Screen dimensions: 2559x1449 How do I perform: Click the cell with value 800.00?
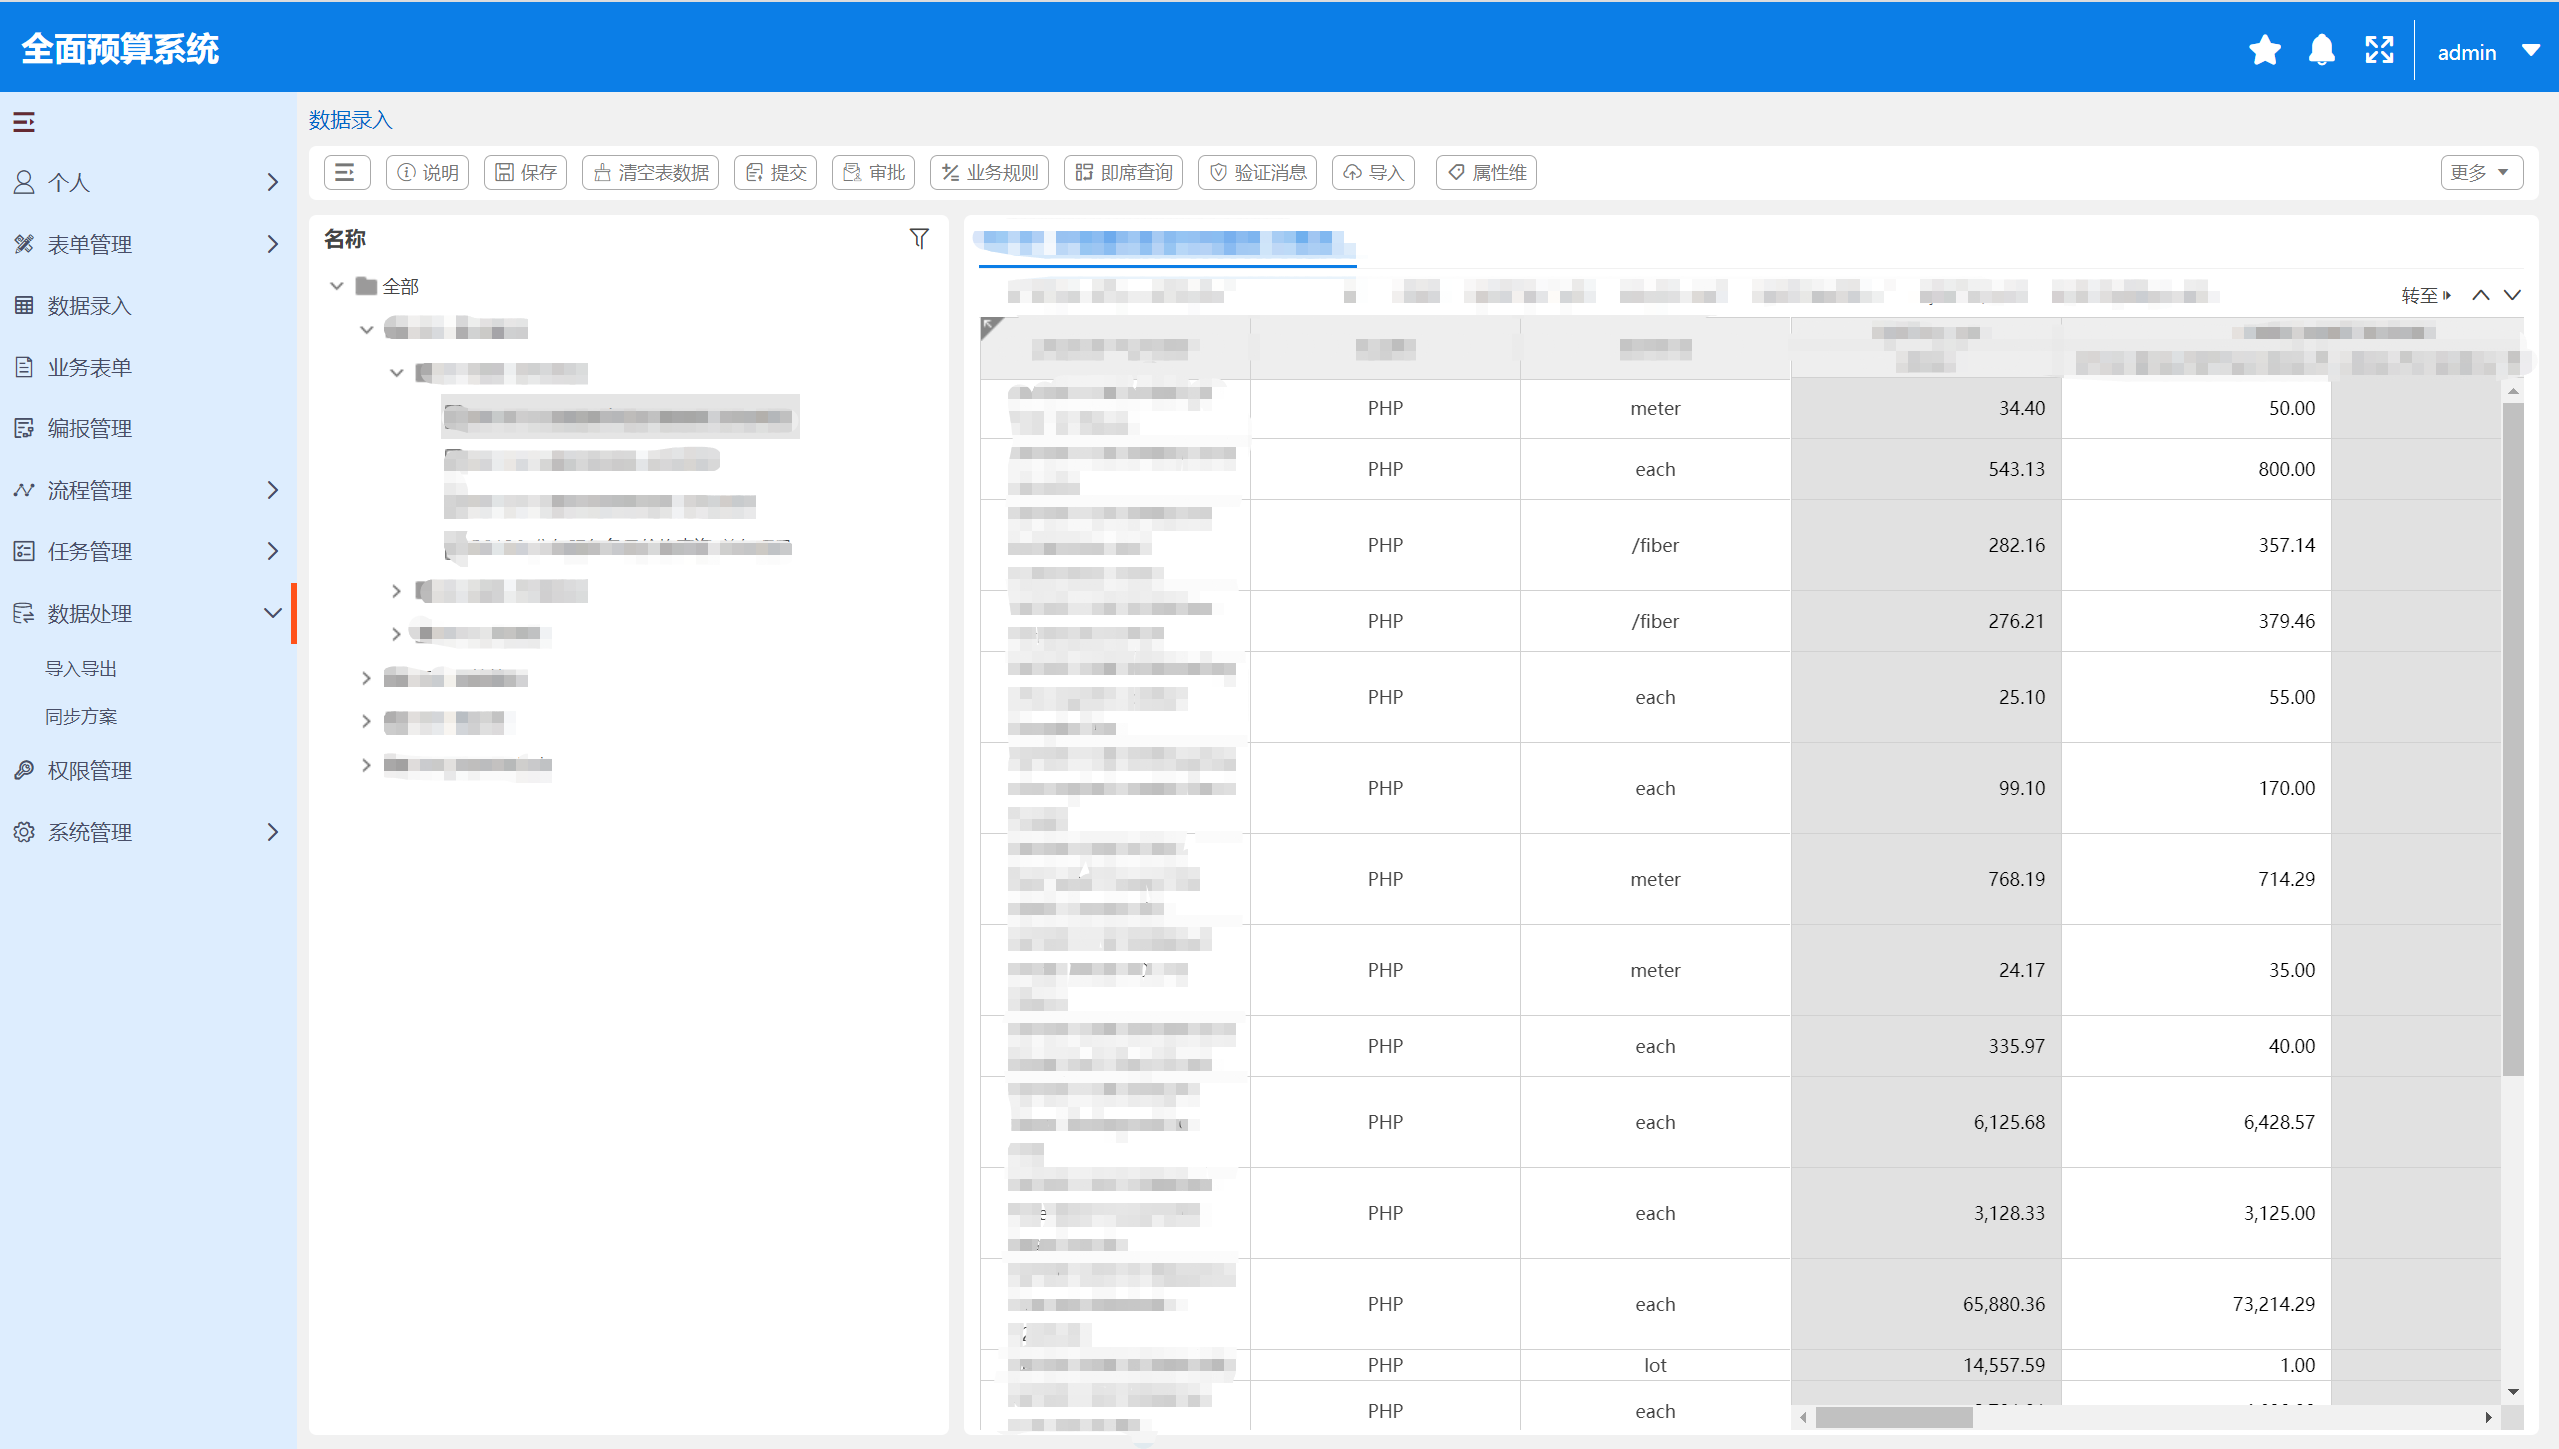pos(2196,469)
